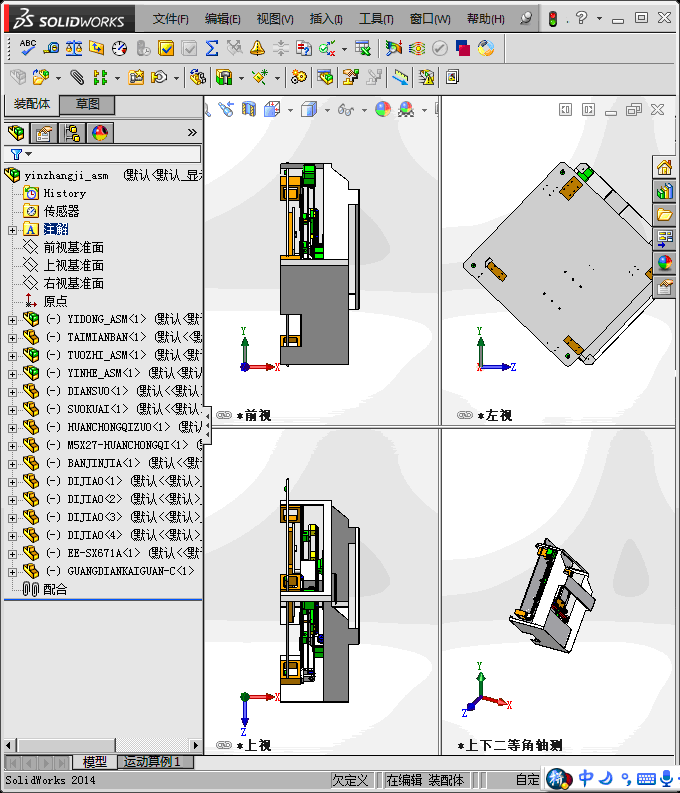The height and width of the screenshot is (793, 680).
Task: Open the Apply Scene icon
Action: click(x=406, y=109)
